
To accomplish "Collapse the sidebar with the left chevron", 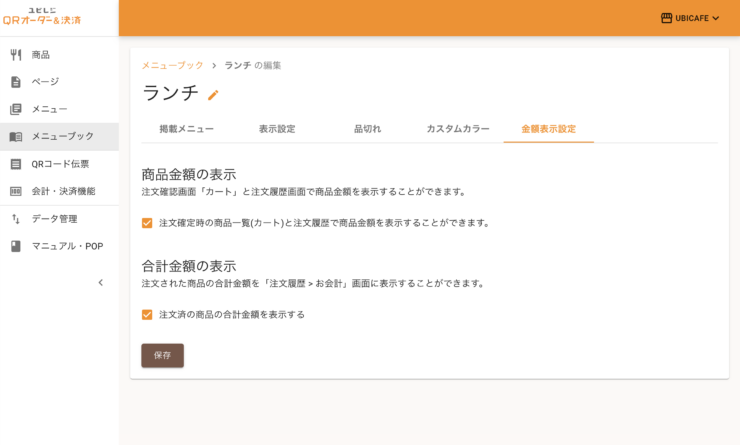I will [x=101, y=283].
